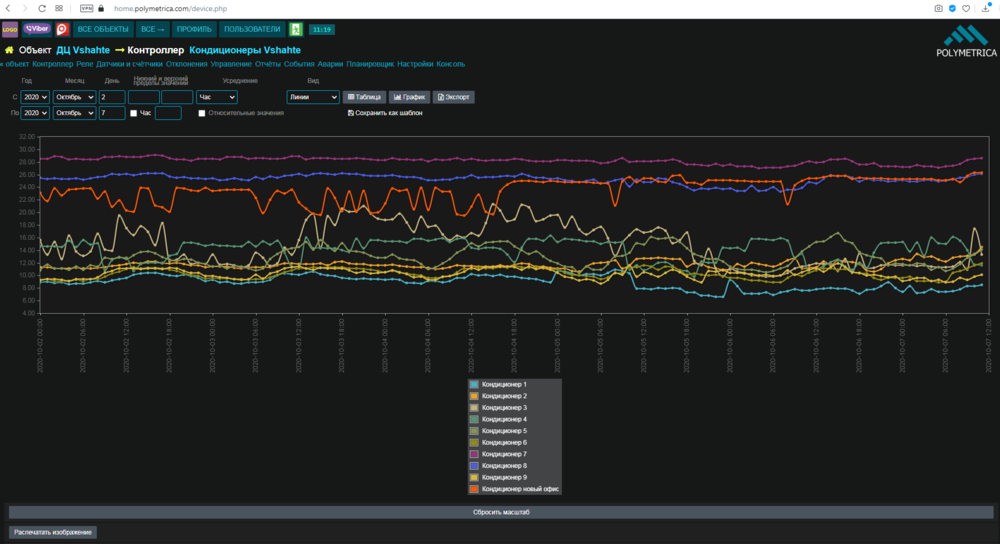Open the Аварии menu item
The height and width of the screenshot is (544, 1000).
click(330, 64)
